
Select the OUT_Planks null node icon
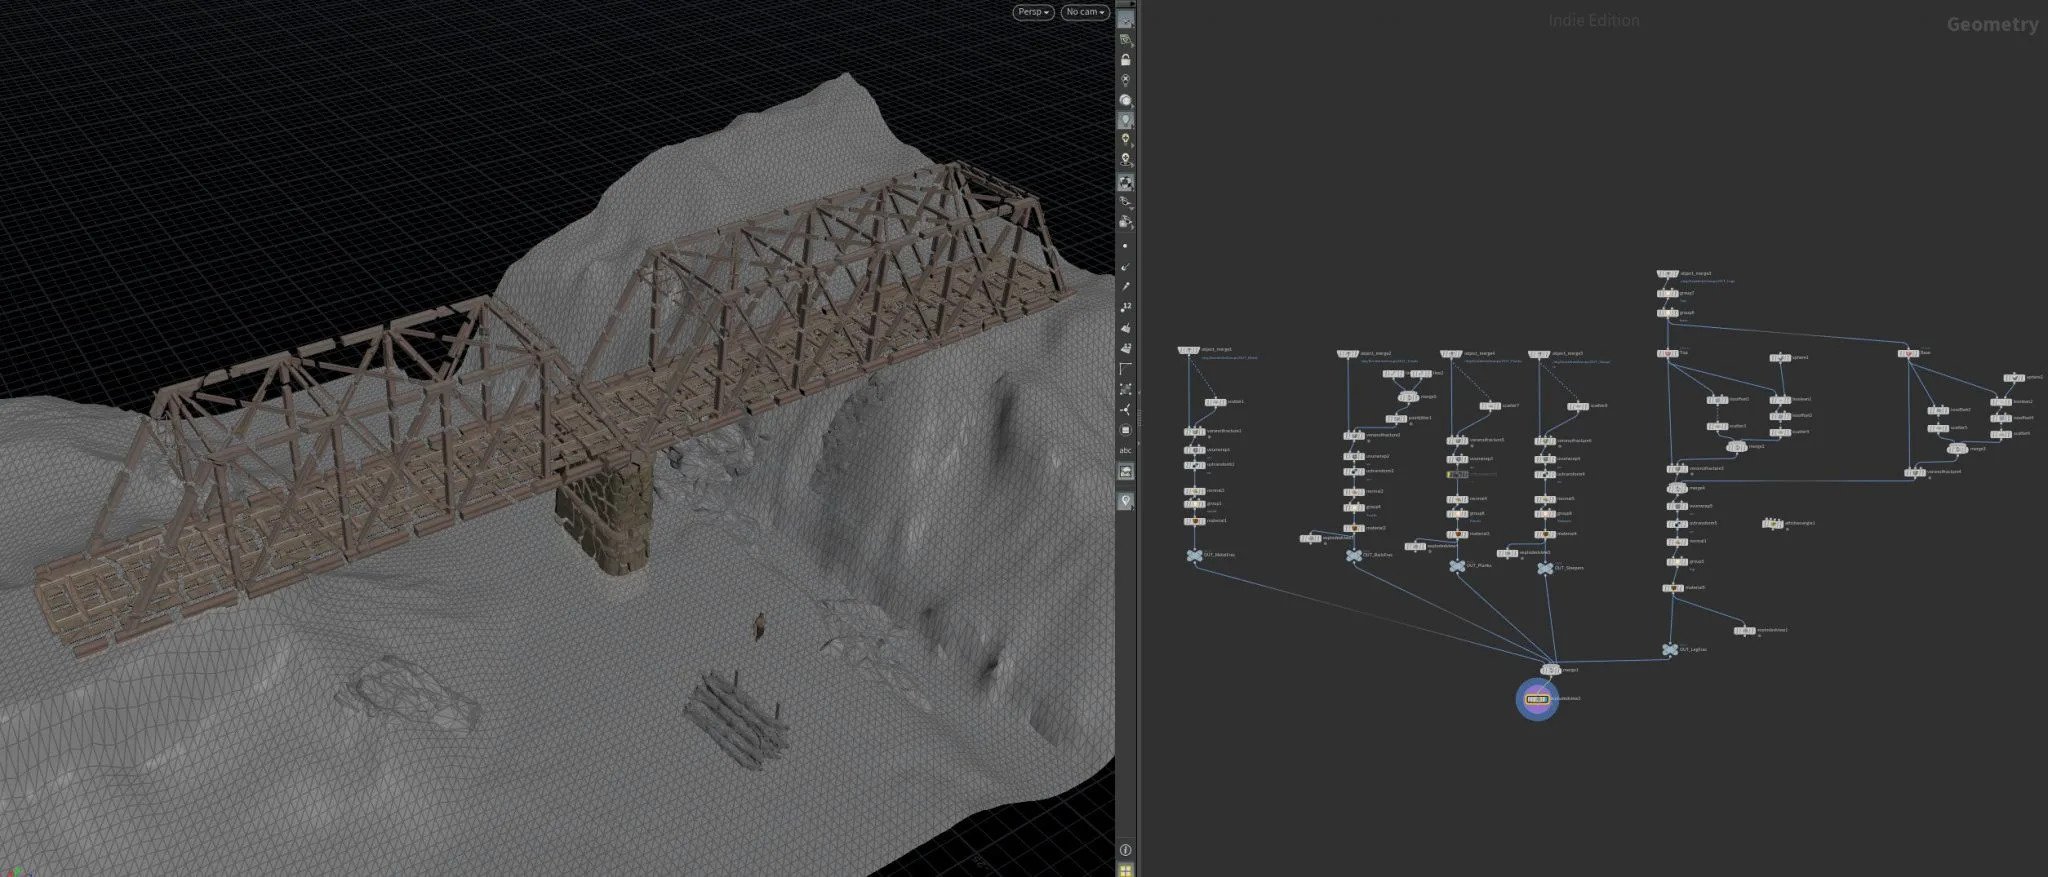[x=1457, y=566]
